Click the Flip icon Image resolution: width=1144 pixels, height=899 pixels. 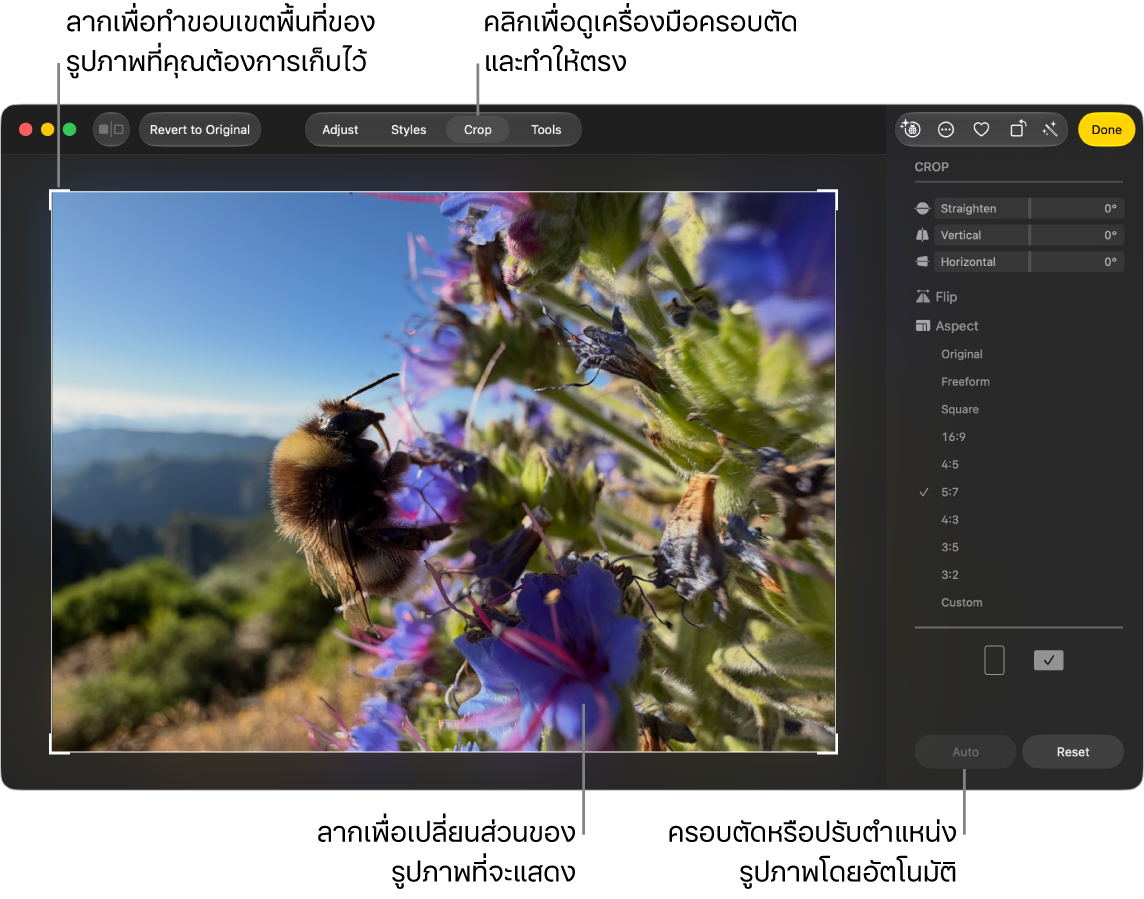(x=923, y=297)
